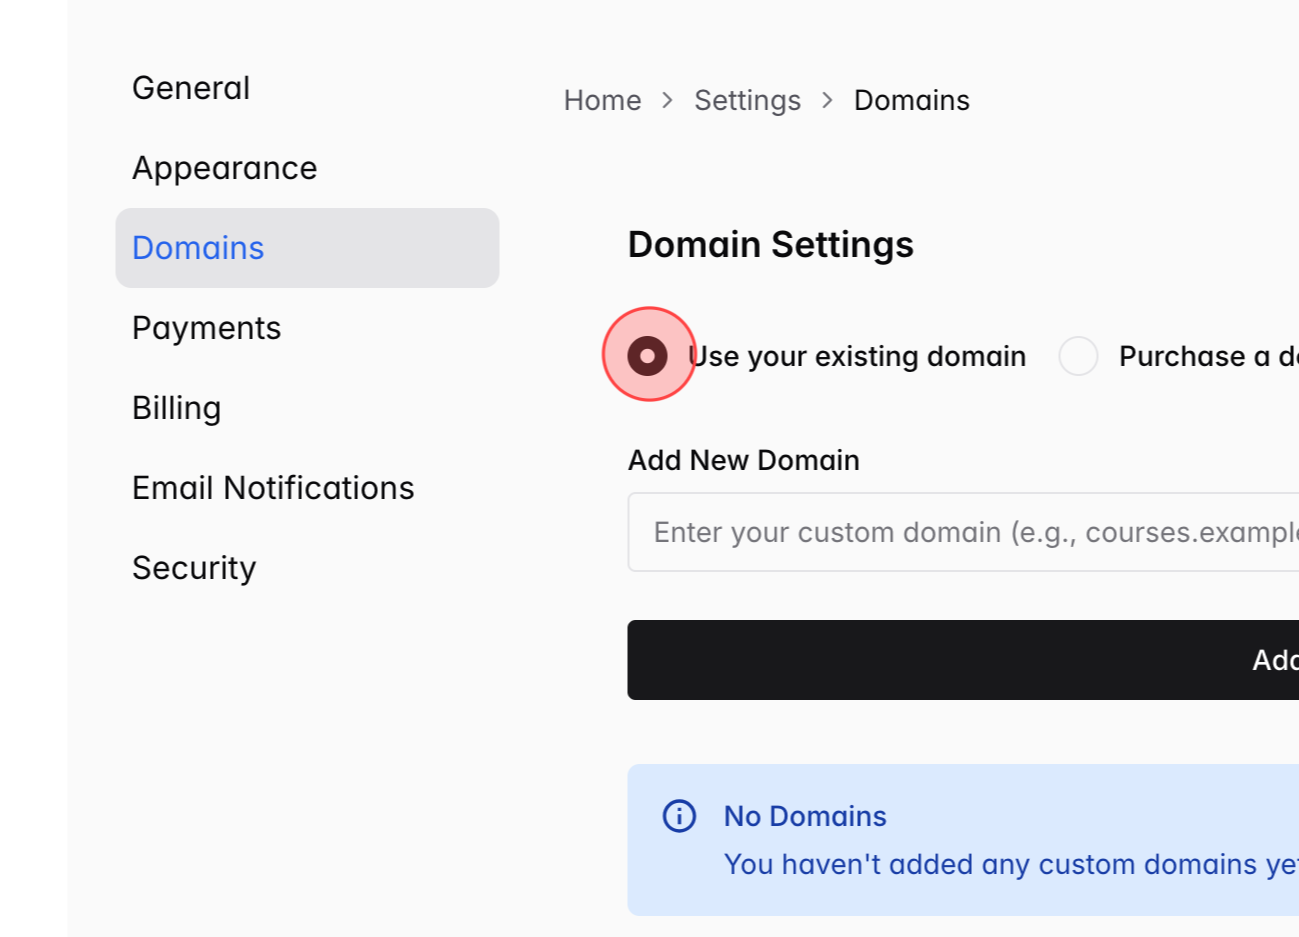Switch to the Security section
The height and width of the screenshot is (937, 1299).
(194, 568)
